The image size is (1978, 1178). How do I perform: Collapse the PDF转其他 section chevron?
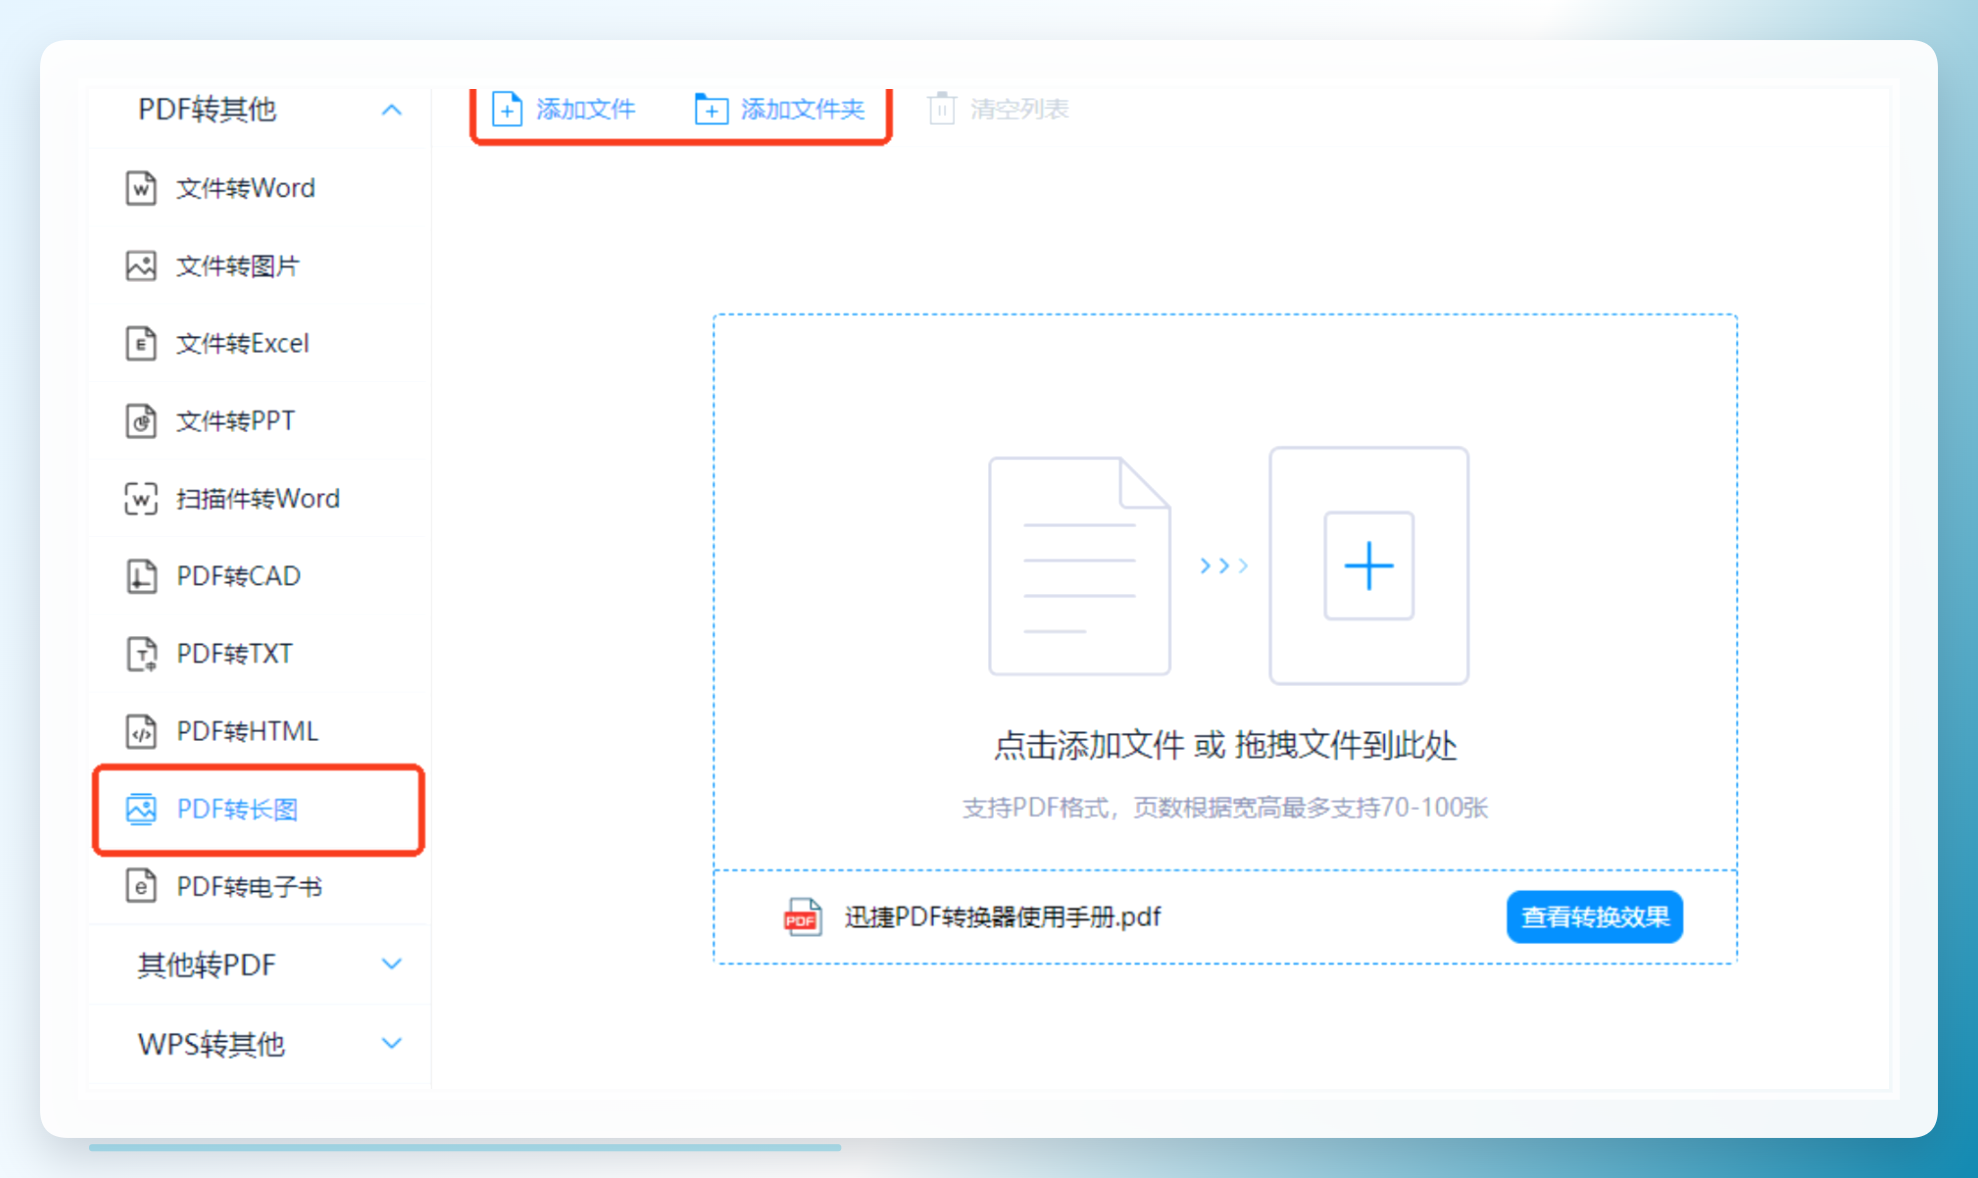pos(392,109)
